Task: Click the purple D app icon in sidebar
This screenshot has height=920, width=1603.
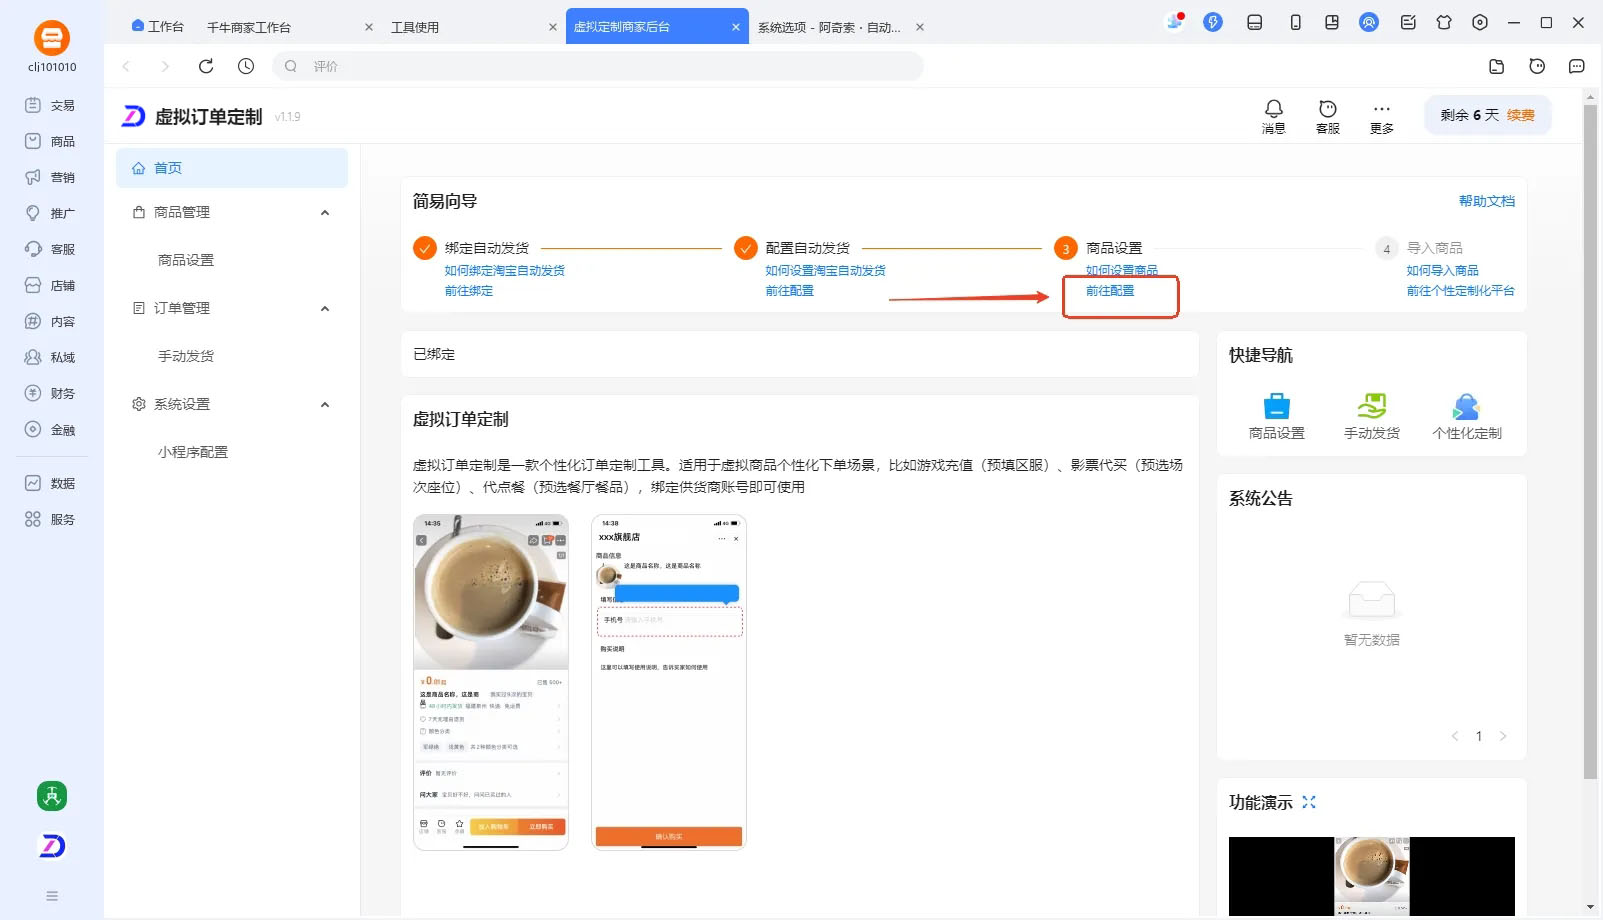Action: (x=52, y=846)
